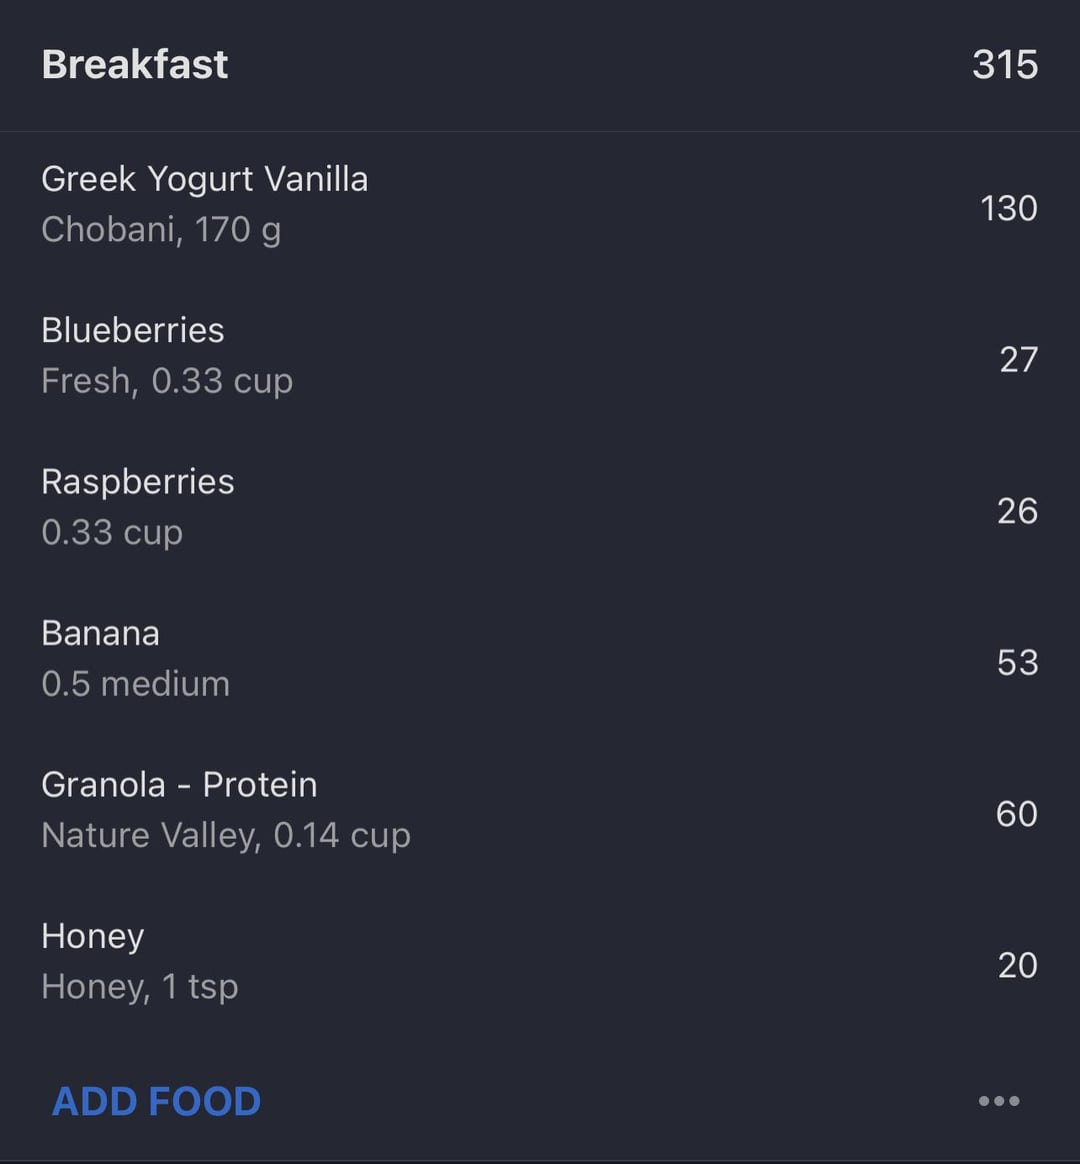Tap the Fresh, 0.33 cup serving text
This screenshot has width=1080, height=1164.
click(x=167, y=382)
